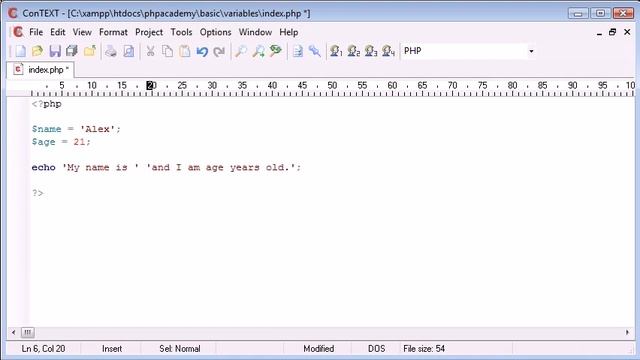Save the current file via floppy icon
Screen dimensions: 640x360
(55, 51)
